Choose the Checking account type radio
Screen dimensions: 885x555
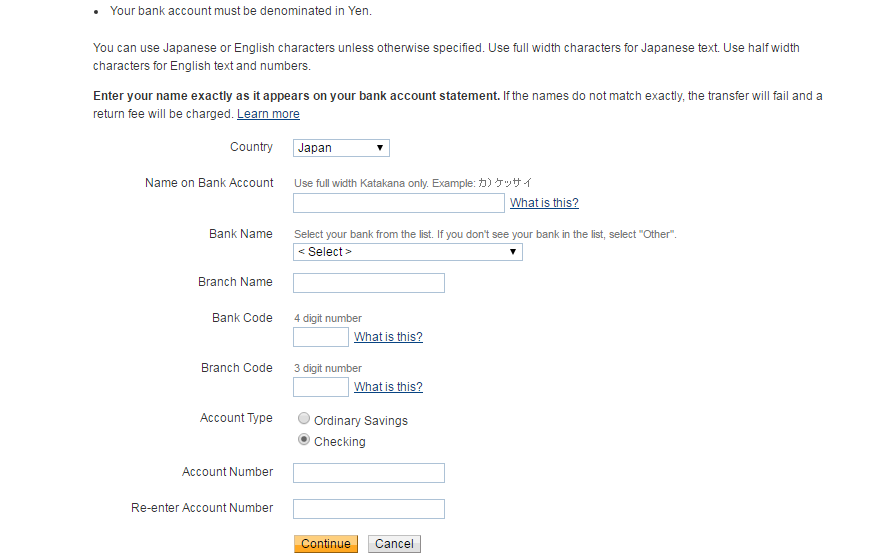[x=304, y=440]
